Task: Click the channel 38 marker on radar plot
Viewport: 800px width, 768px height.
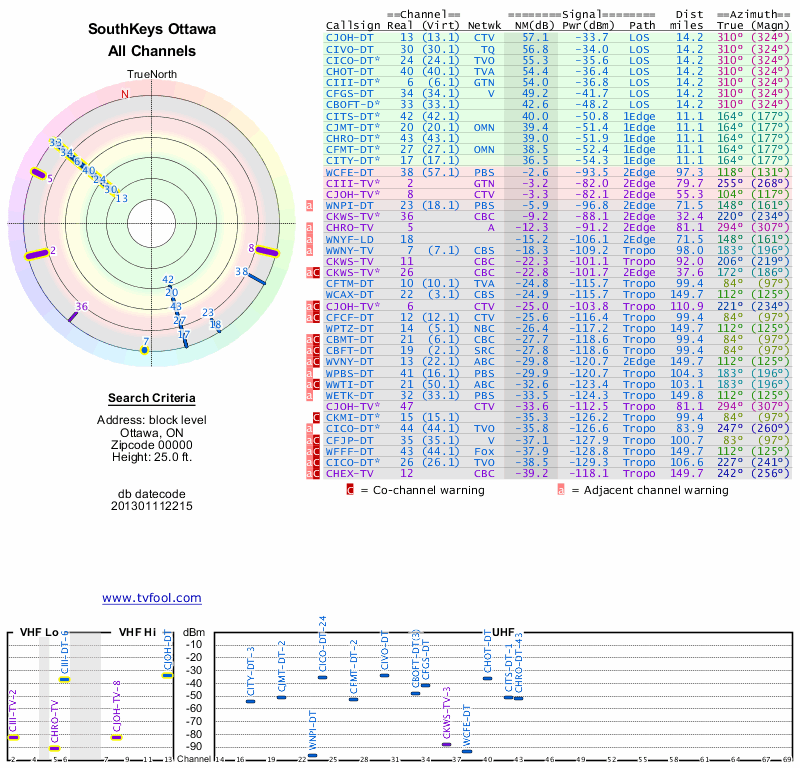Action: click(255, 279)
